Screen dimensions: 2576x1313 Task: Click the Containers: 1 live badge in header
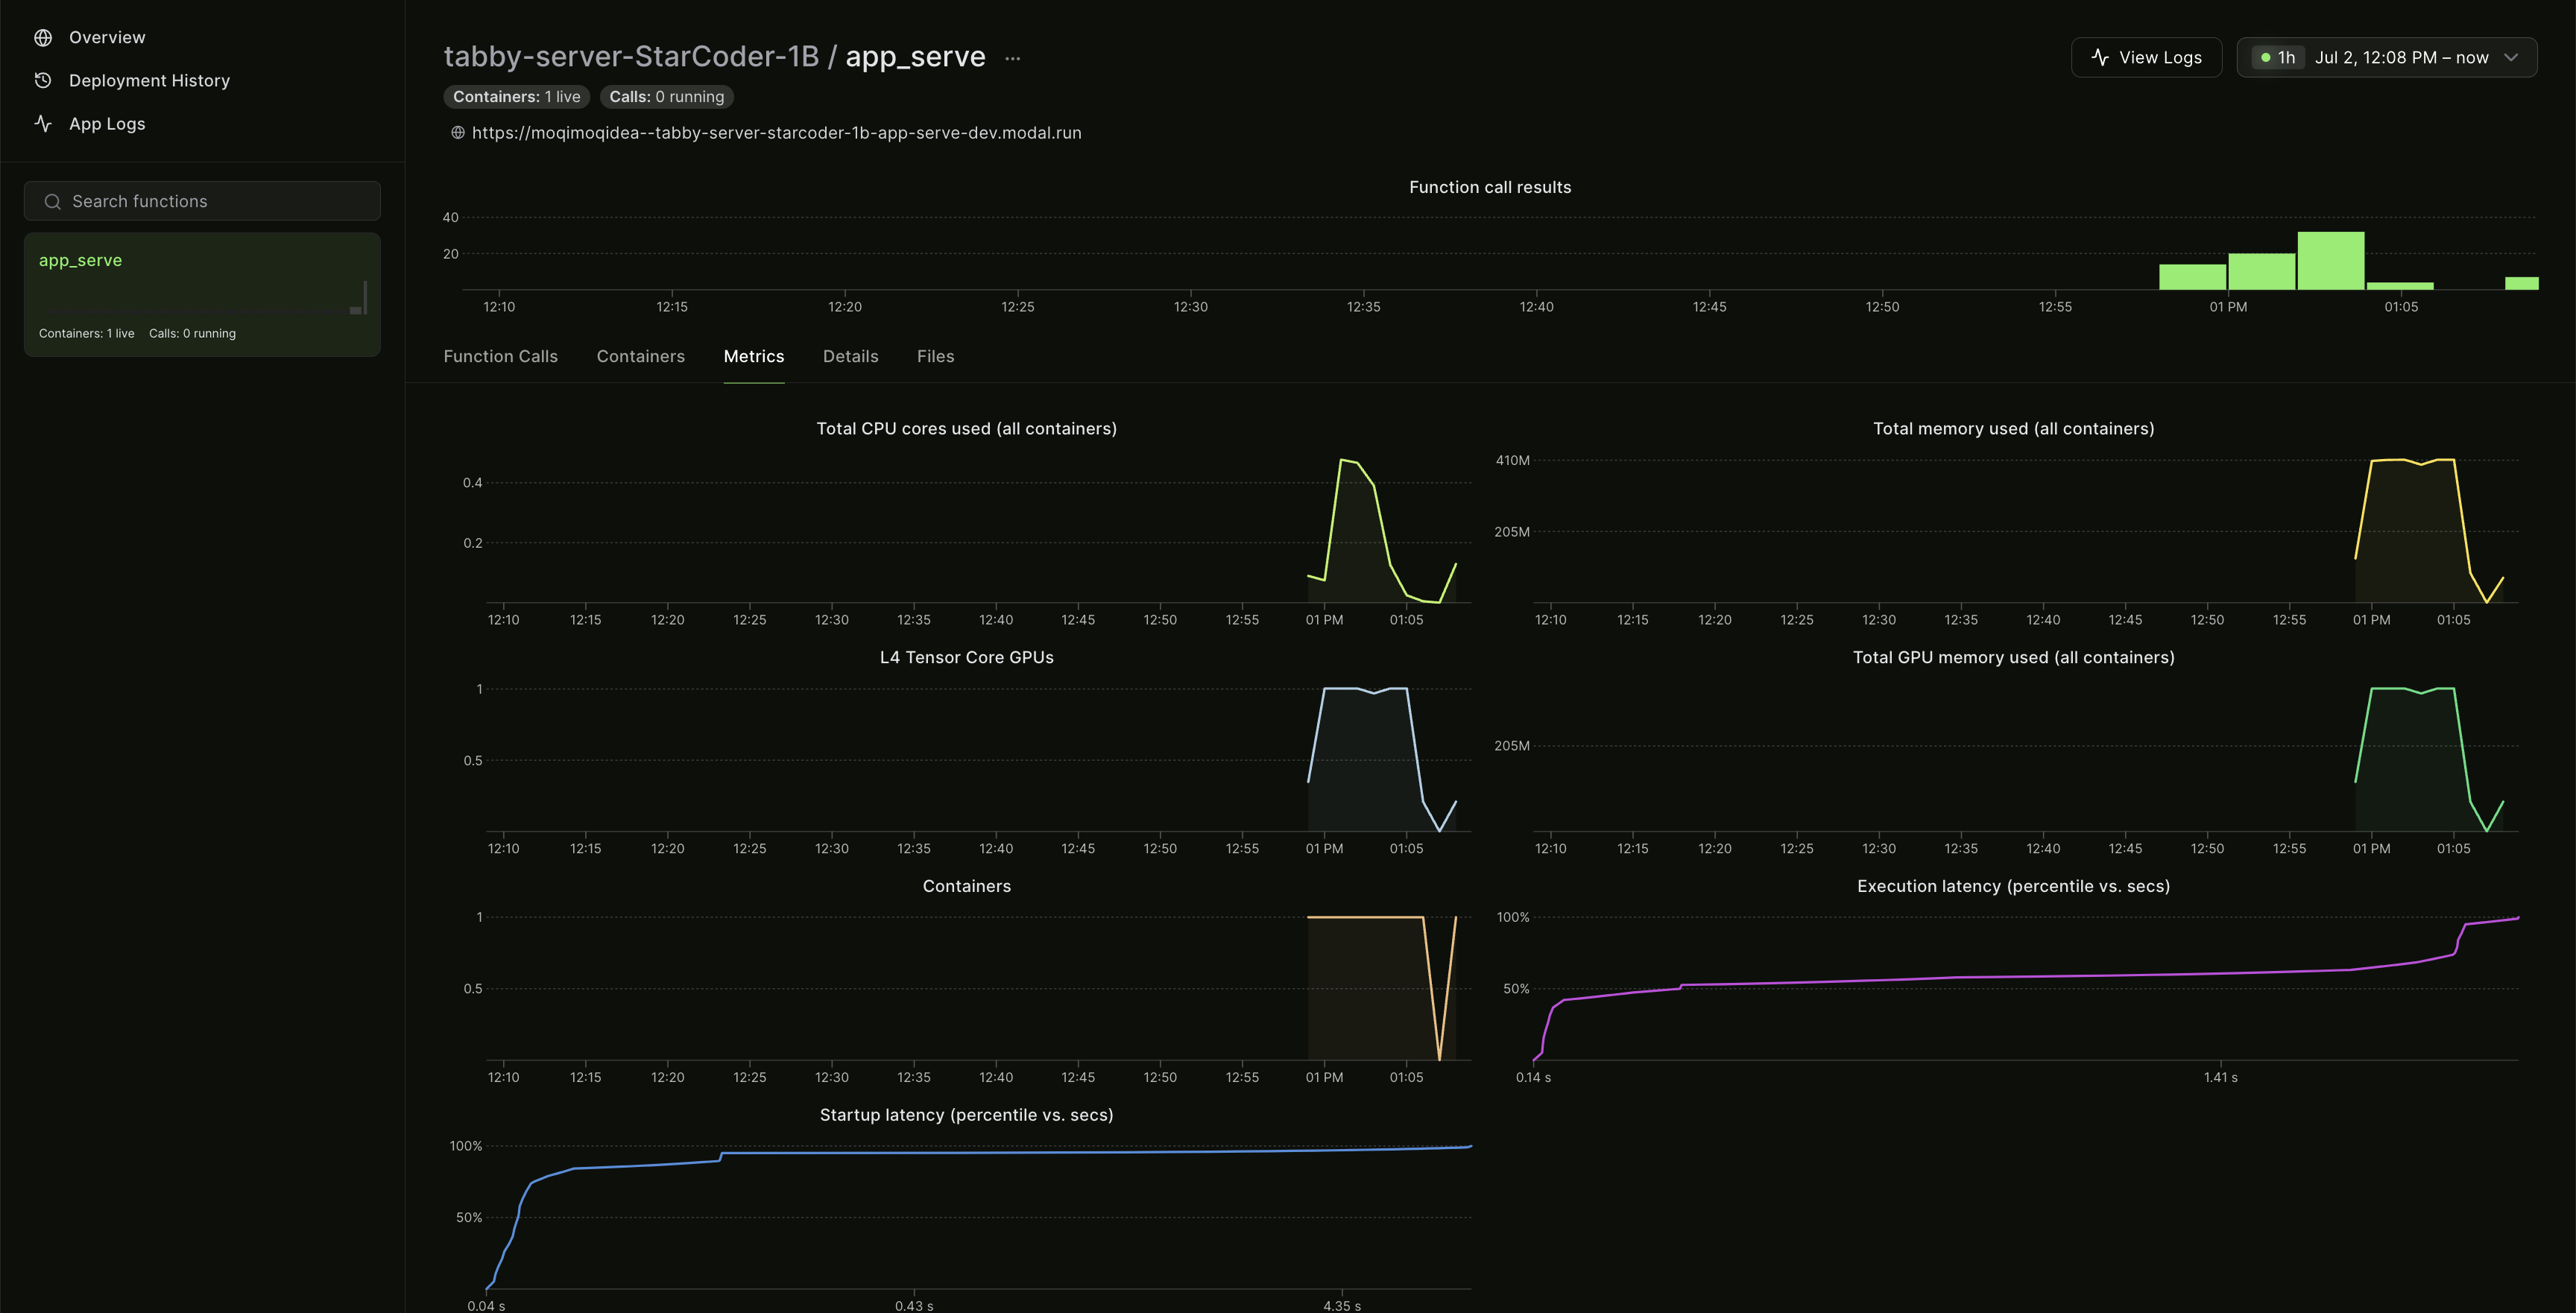[x=516, y=96]
